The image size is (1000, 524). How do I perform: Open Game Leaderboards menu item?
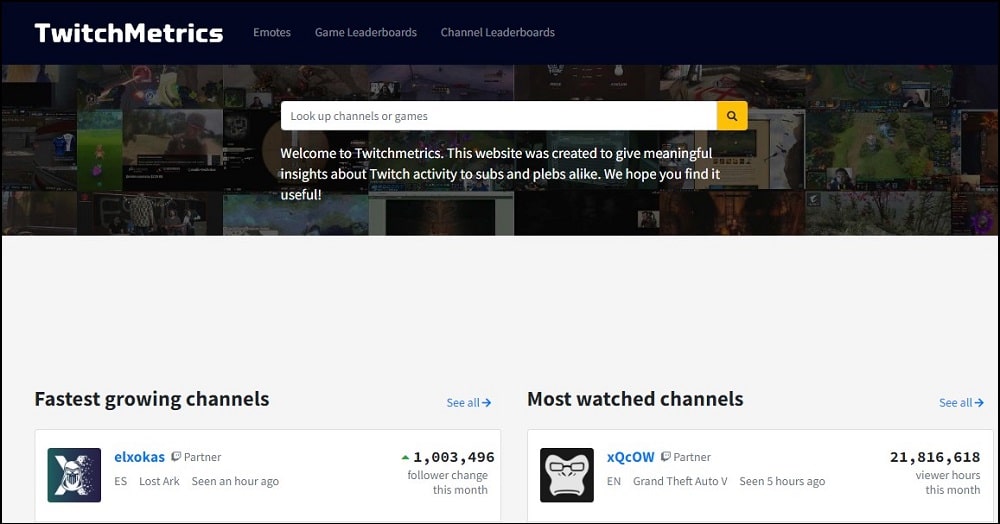click(x=365, y=33)
